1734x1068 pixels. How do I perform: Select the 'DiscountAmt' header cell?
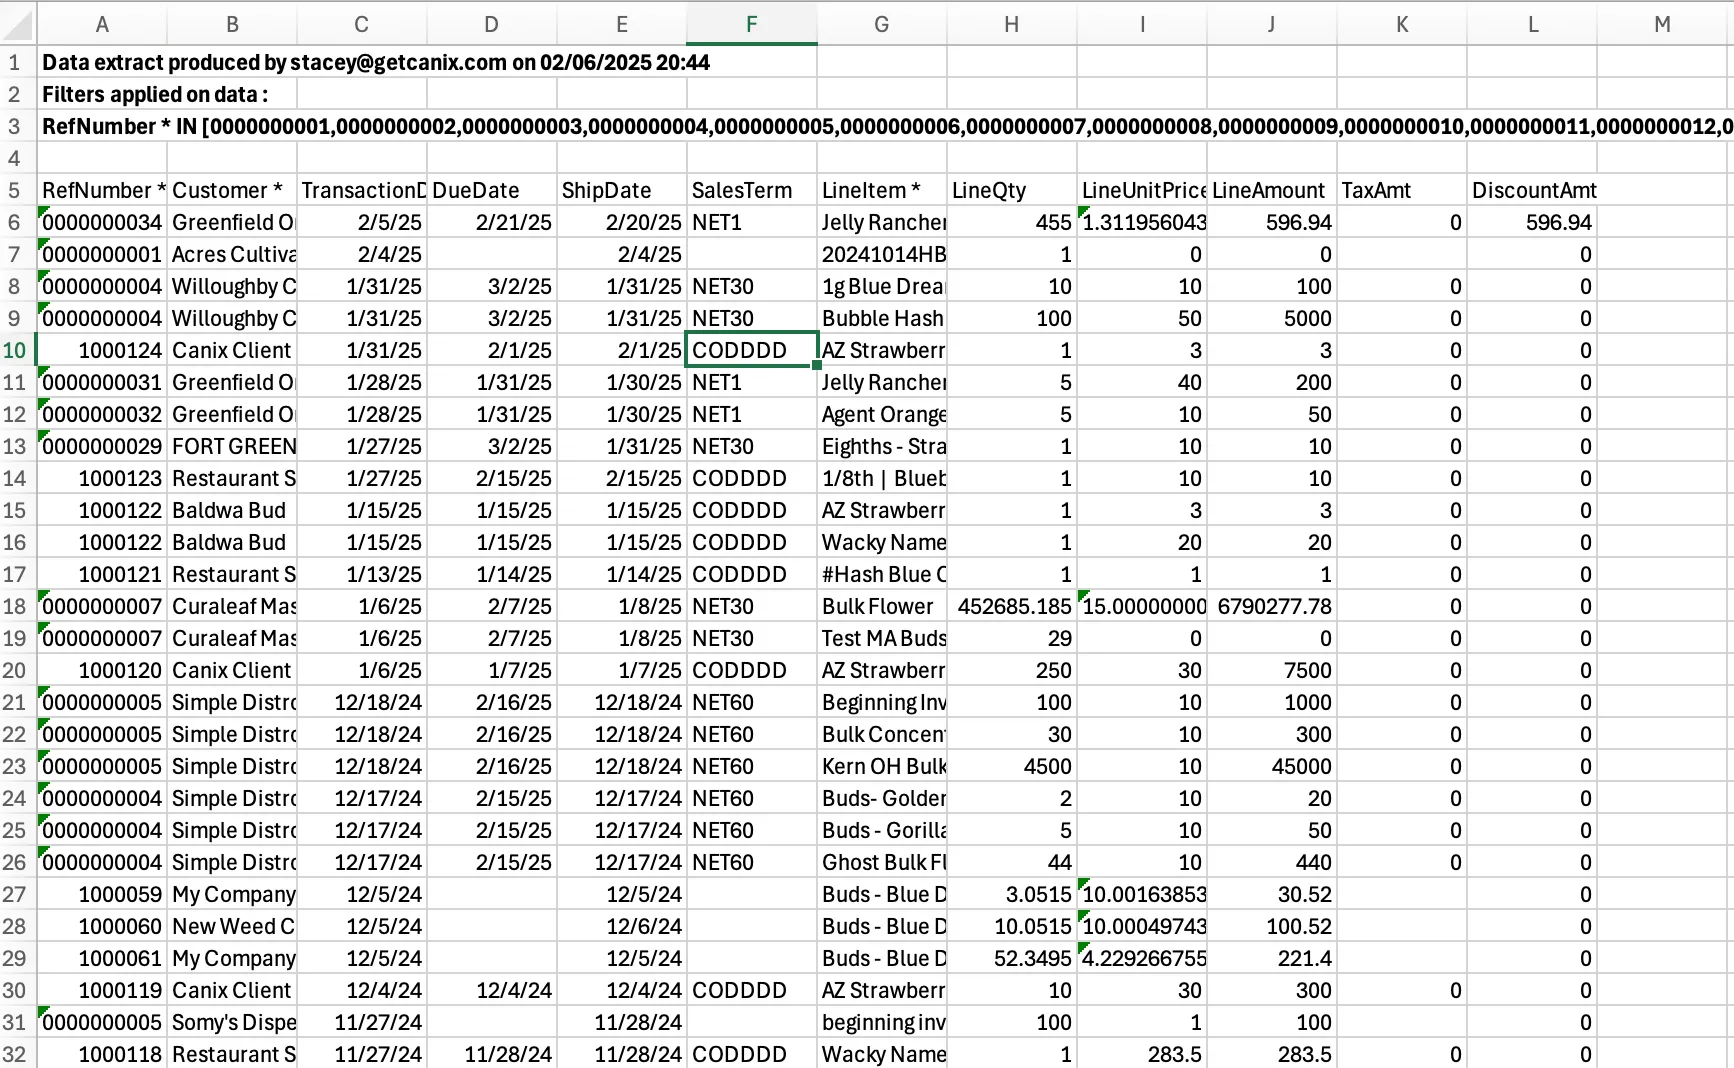click(1532, 191)
